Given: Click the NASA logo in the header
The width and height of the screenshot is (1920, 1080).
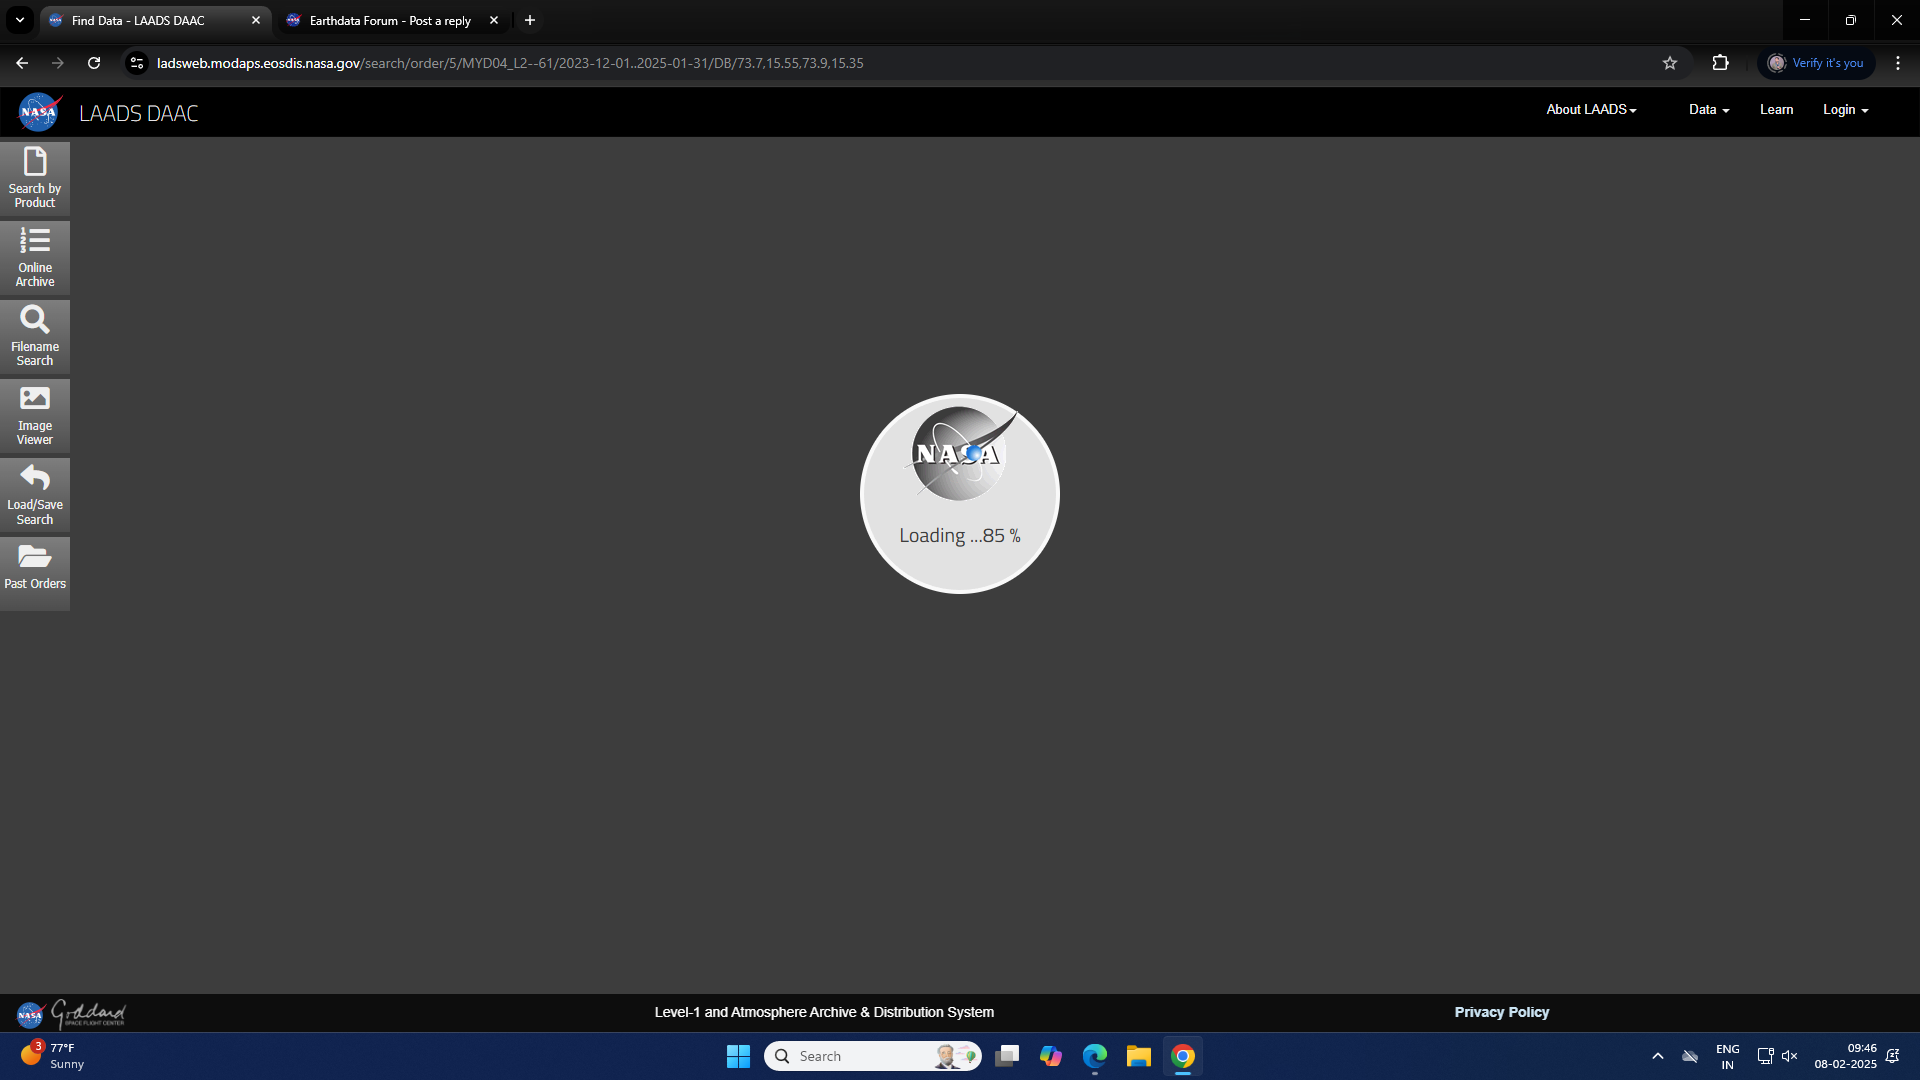Looking at the screenshot, I should [38, 111].
